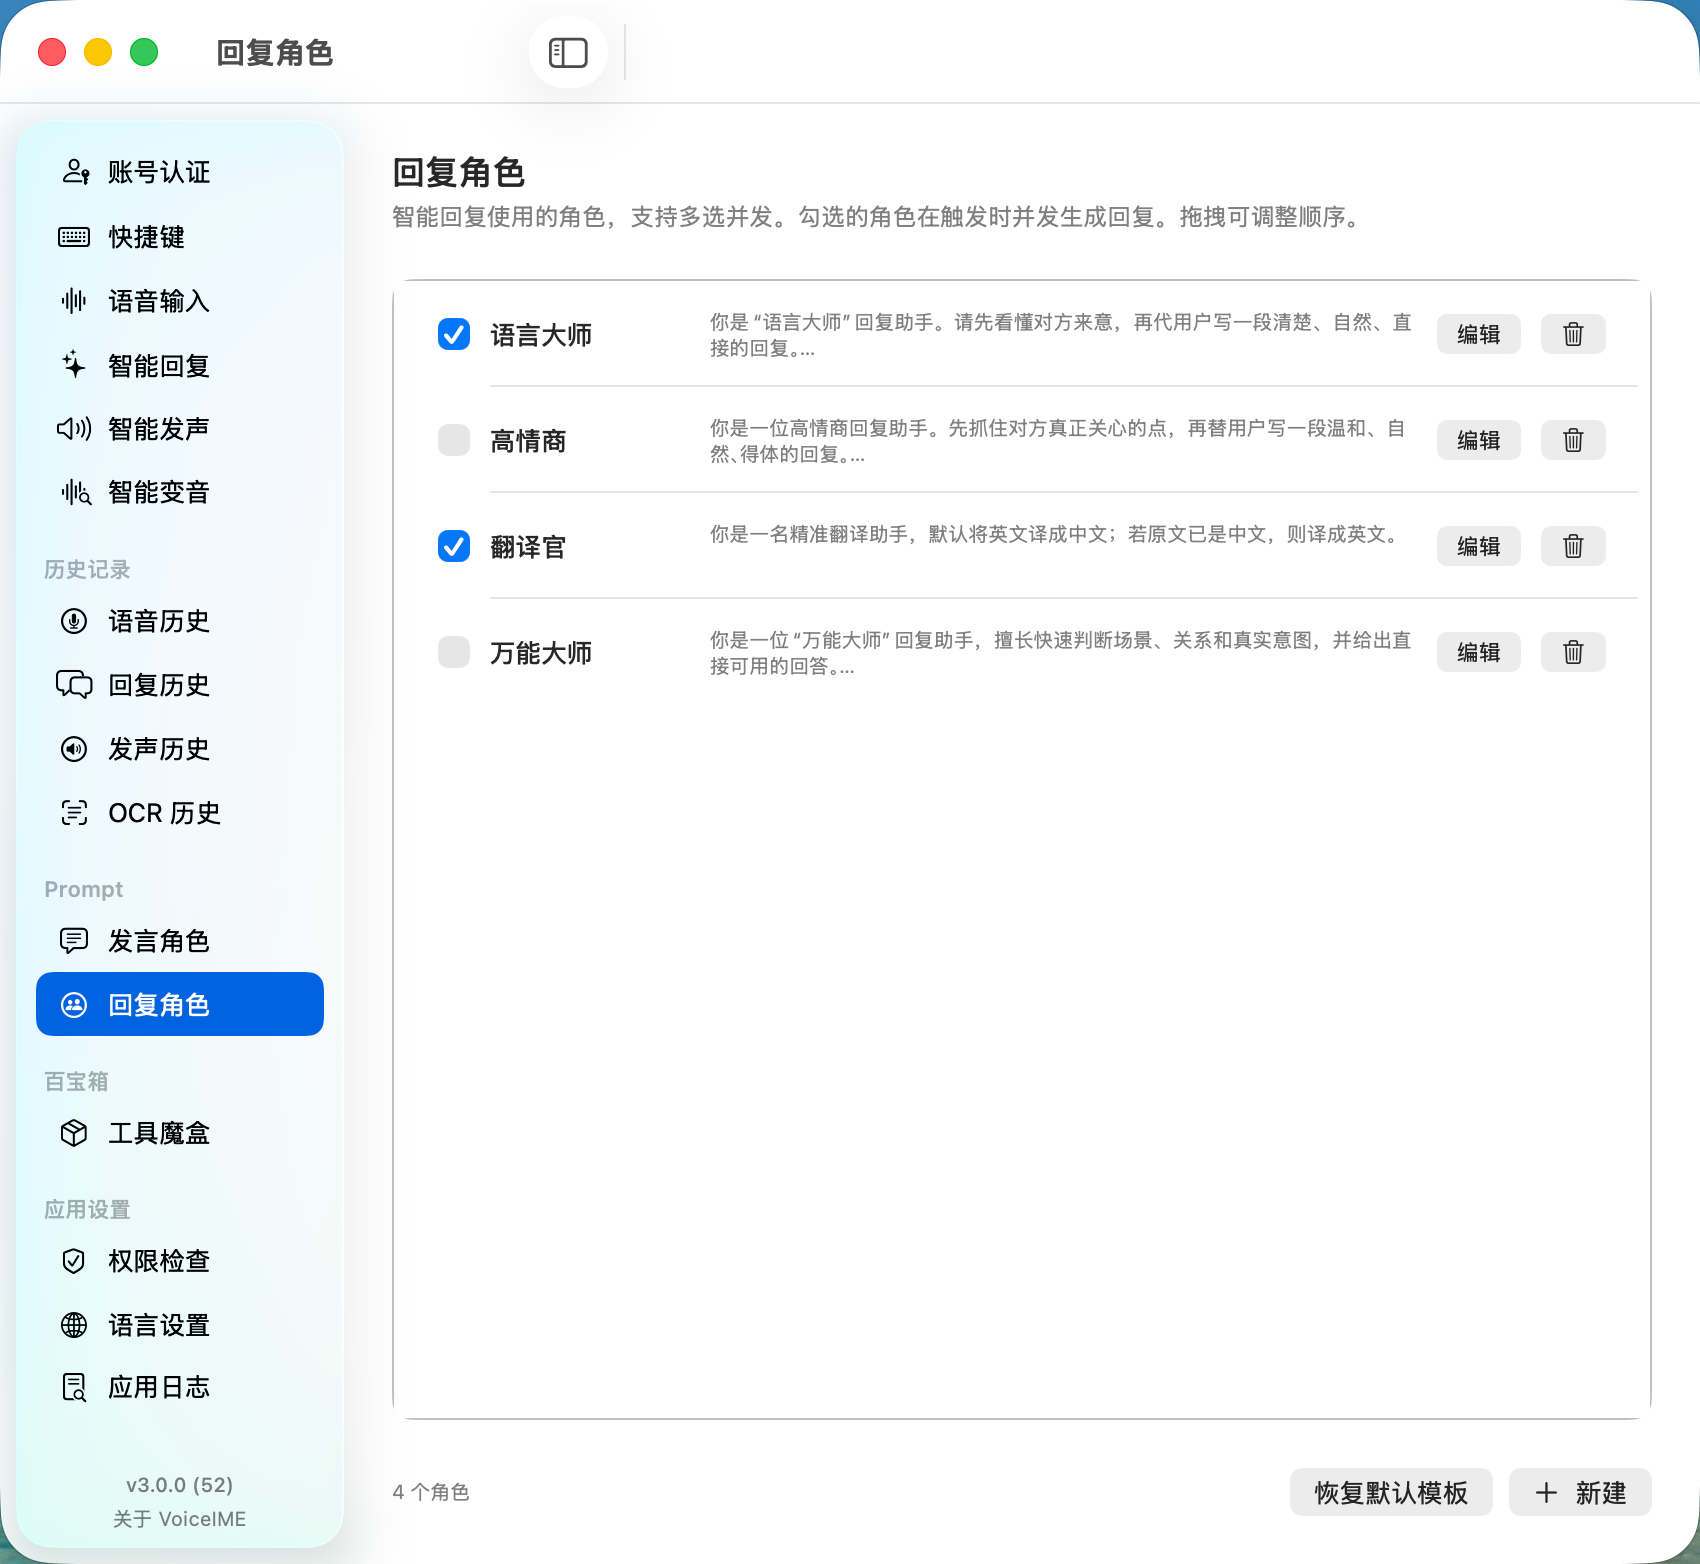
Task: Click the 语言设置 globe icon
Action: 74,1325
